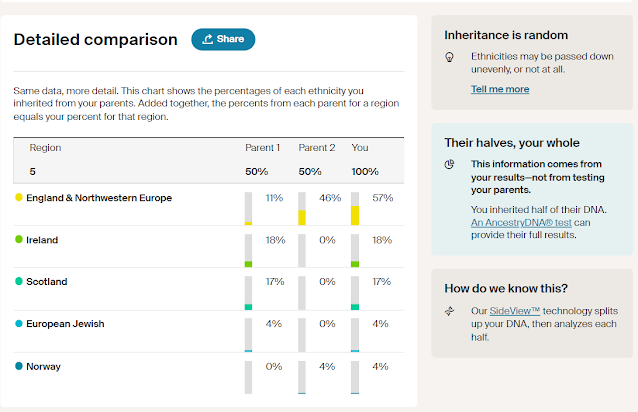Click the European Jewish color dot
The width and height of the screenshot is (638, 412).
19,324
